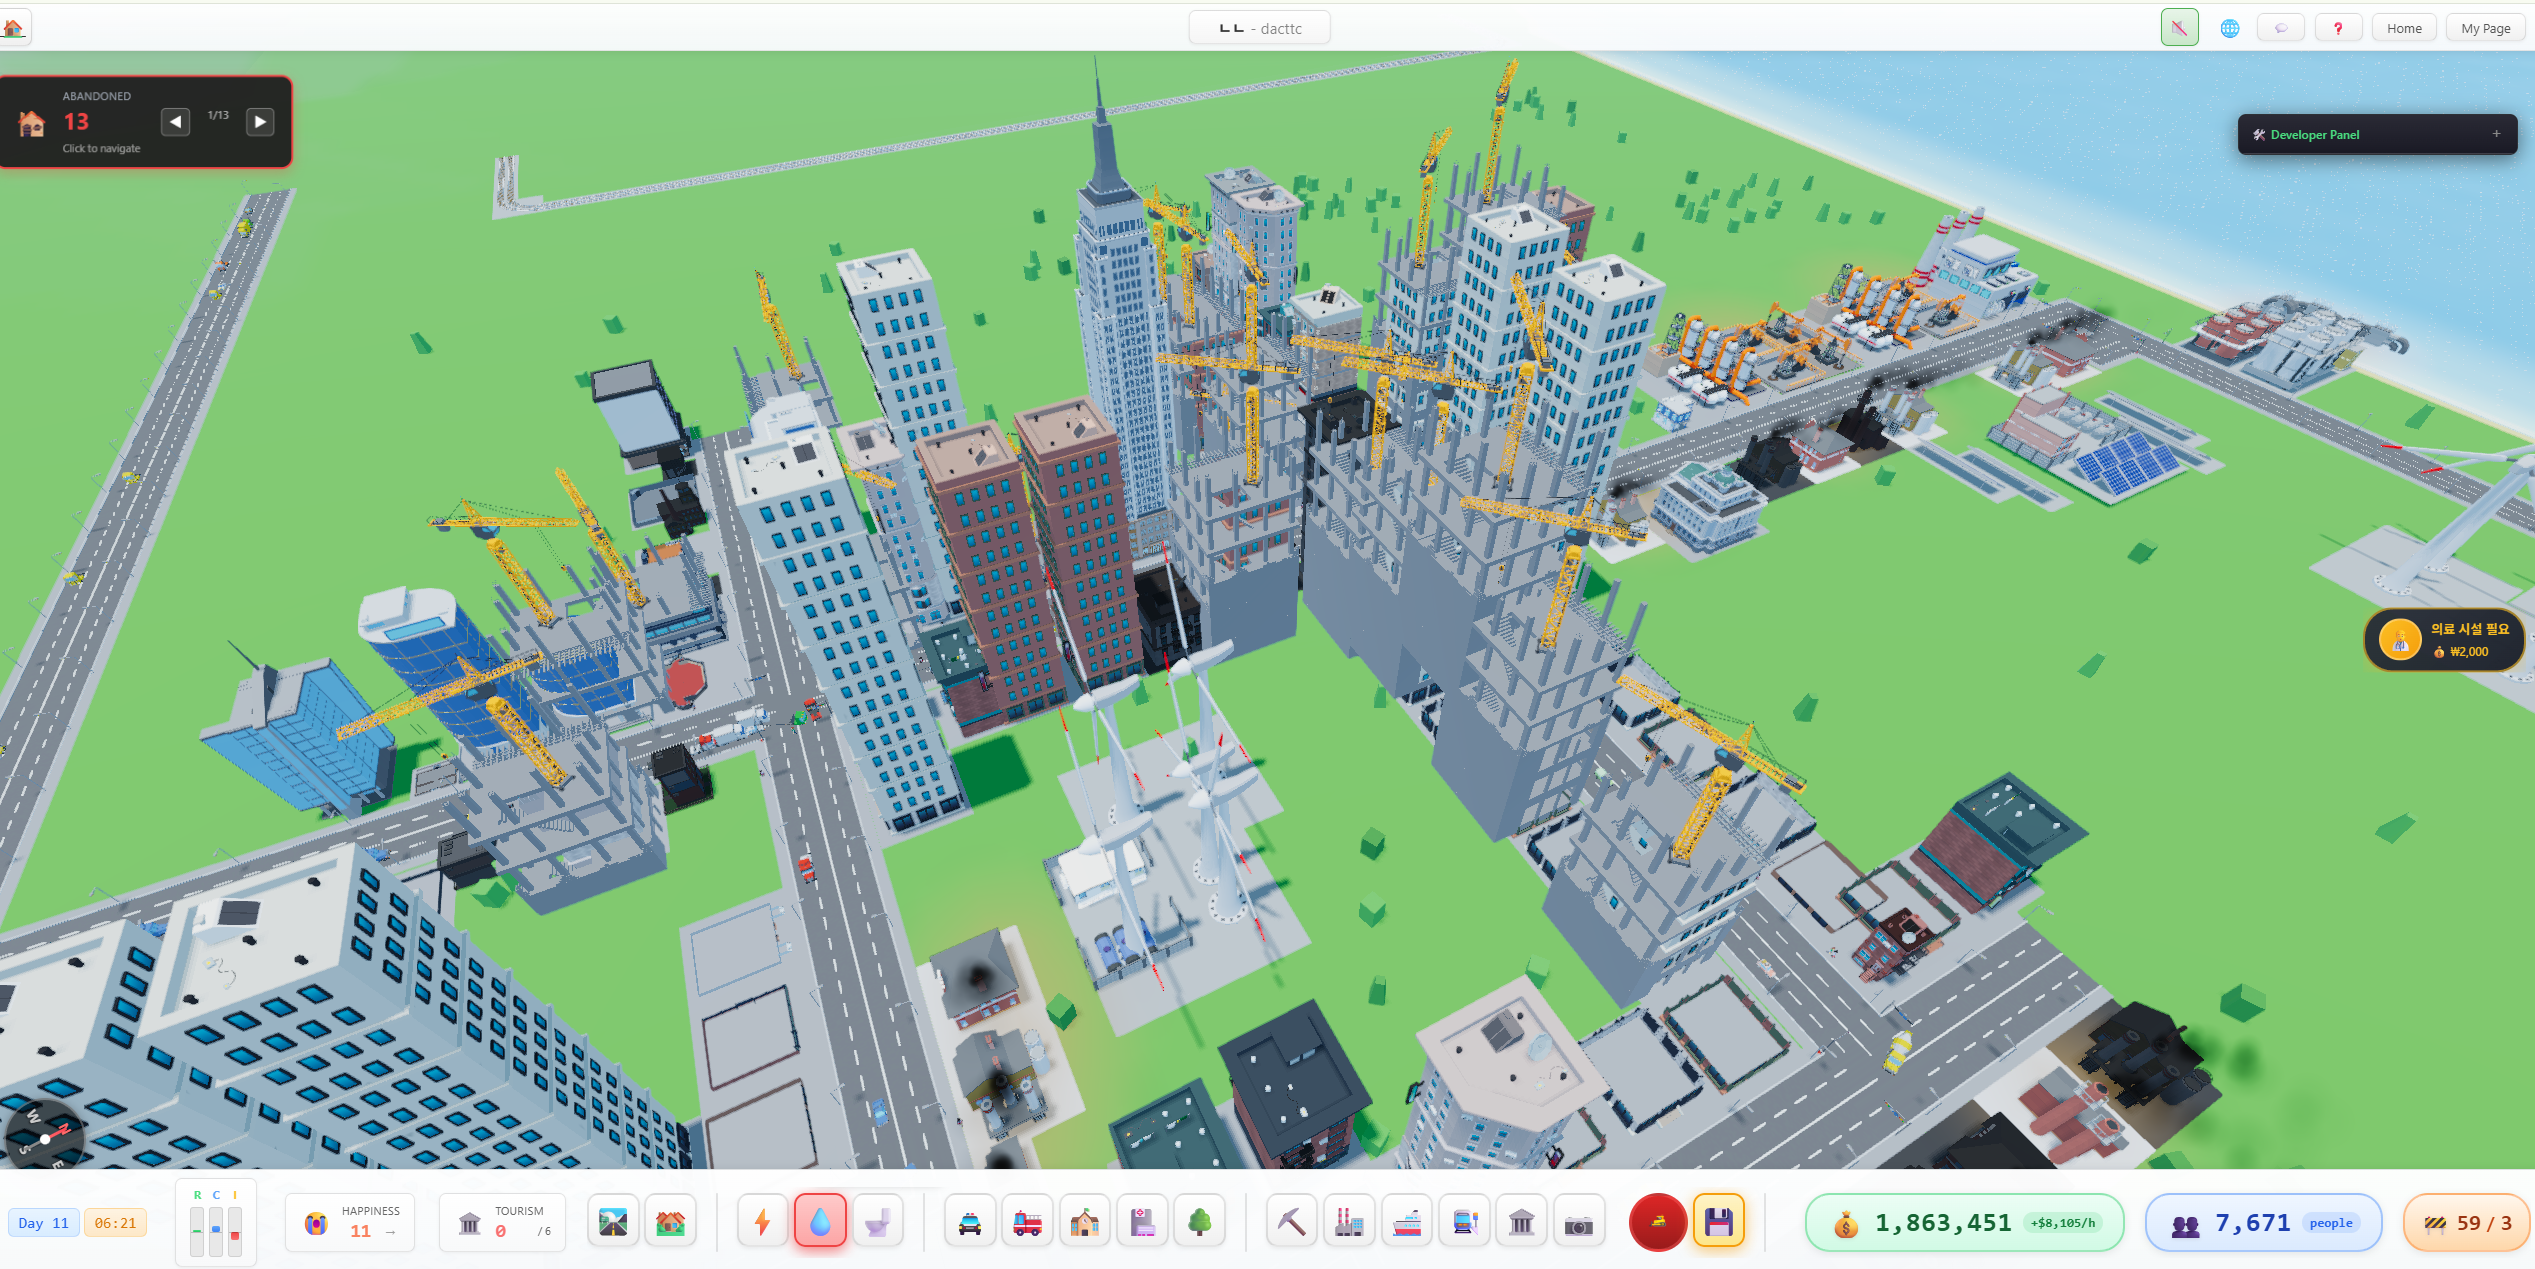Open the Home menu item

[x=2403, y=28]
